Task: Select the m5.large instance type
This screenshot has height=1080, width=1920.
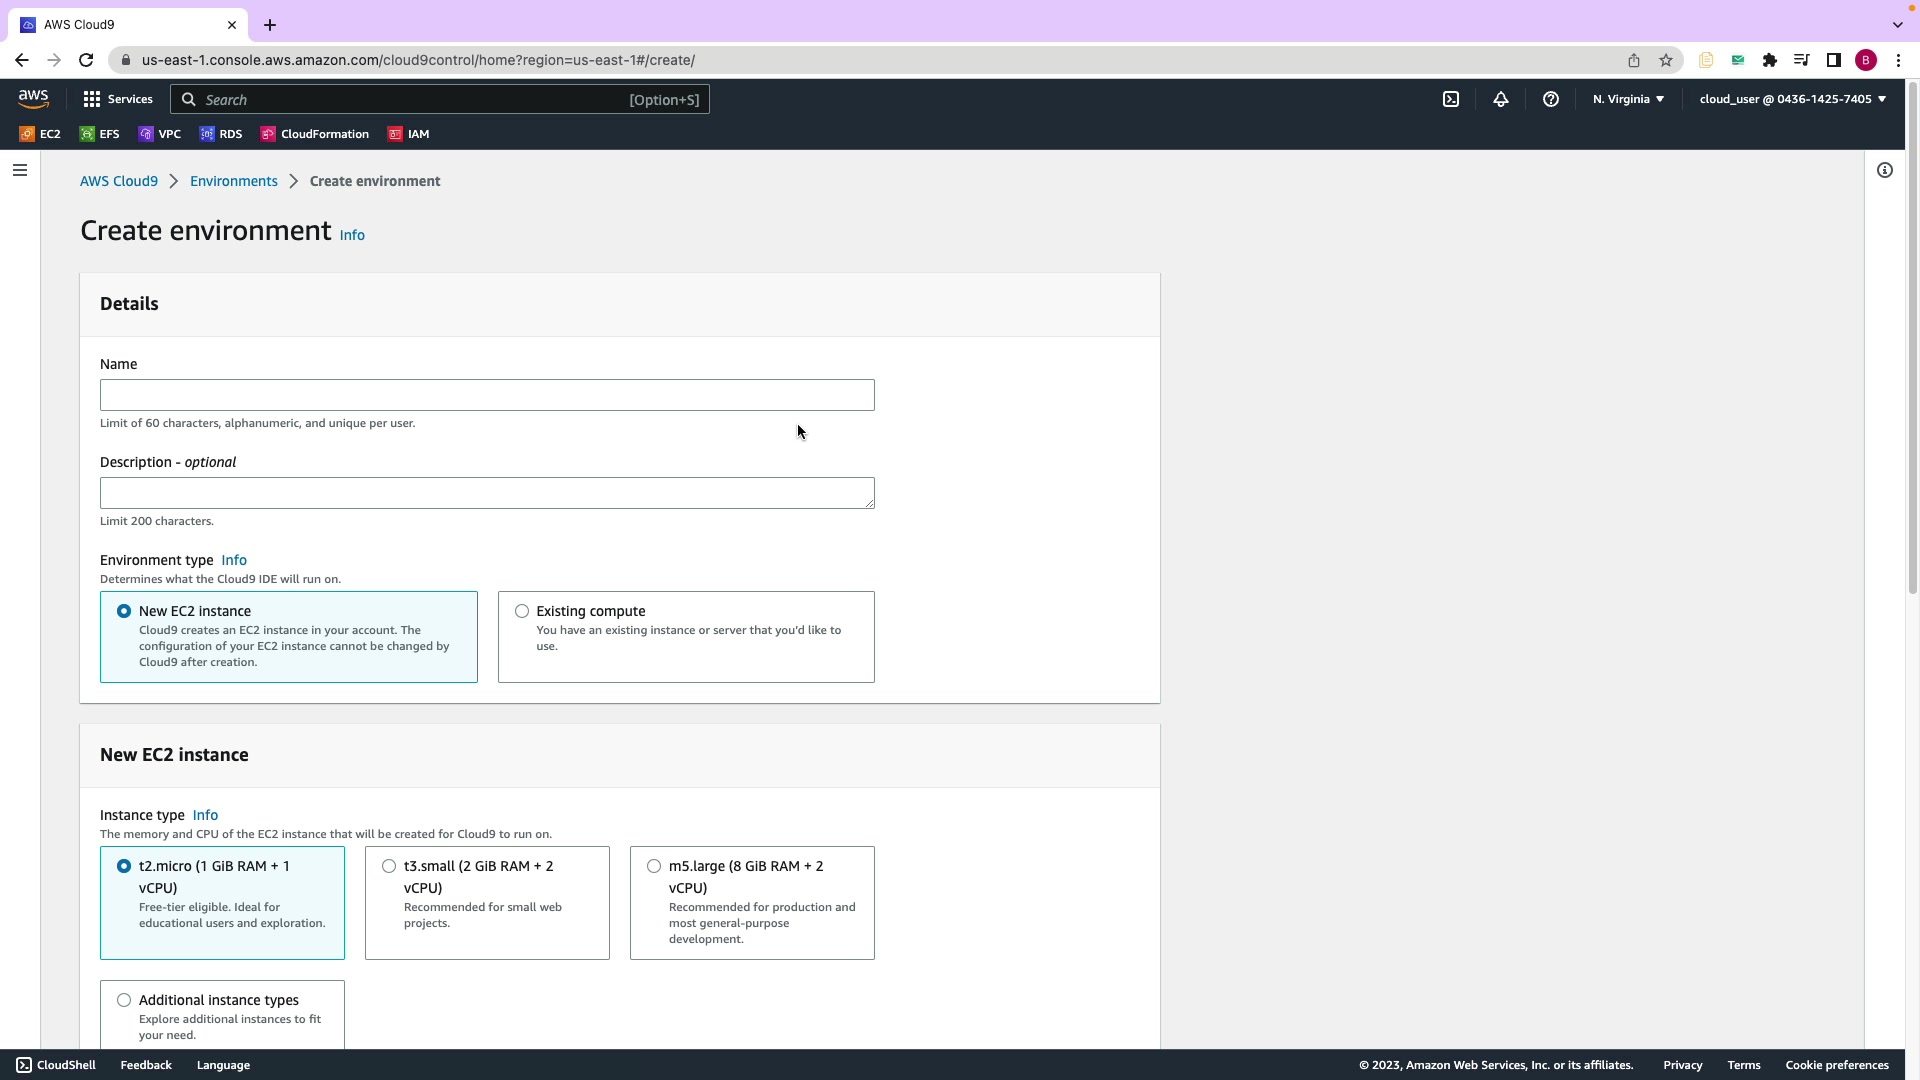Action: click(654, 866)
